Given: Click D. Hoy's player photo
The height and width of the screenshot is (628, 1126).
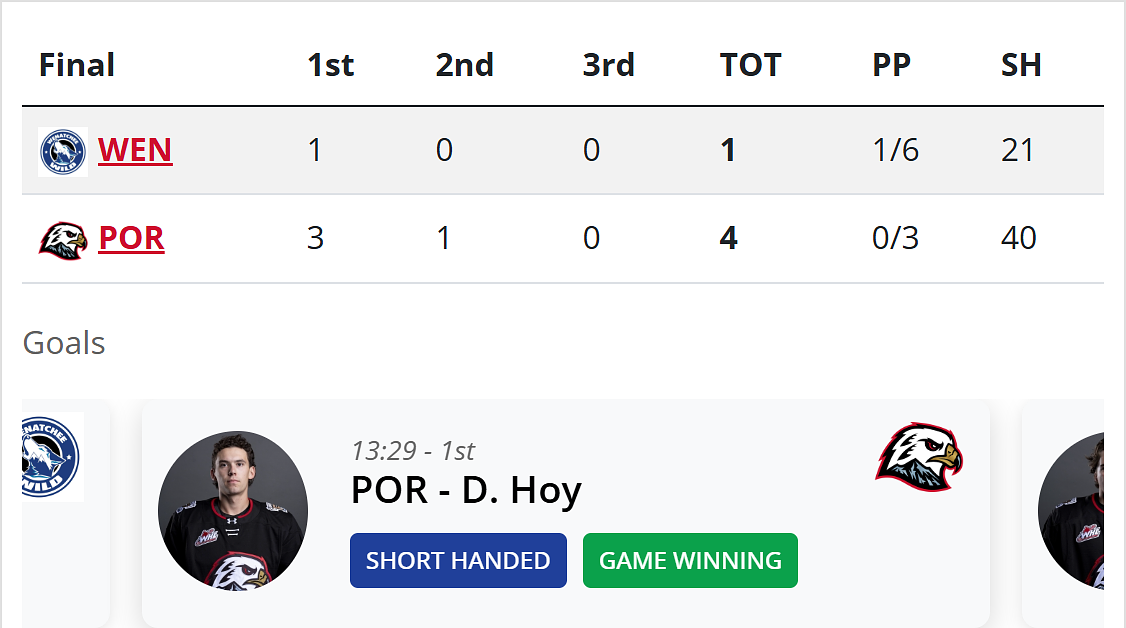Looking at the screenshot, I should click(x=233, y=510).
